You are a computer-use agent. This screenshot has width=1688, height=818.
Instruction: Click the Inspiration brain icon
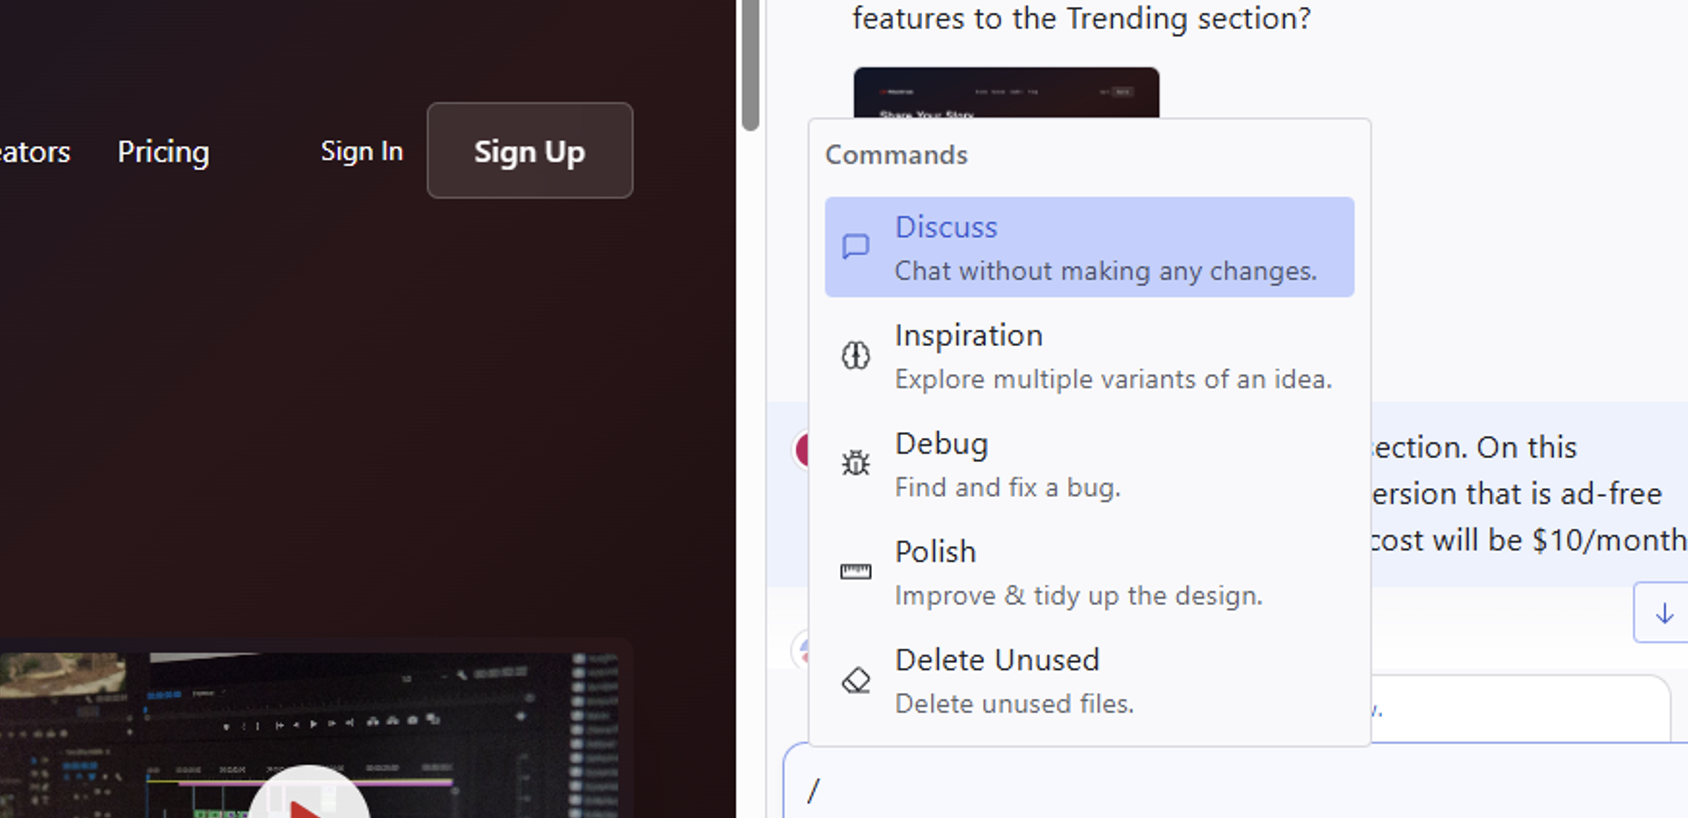[855, 355]
